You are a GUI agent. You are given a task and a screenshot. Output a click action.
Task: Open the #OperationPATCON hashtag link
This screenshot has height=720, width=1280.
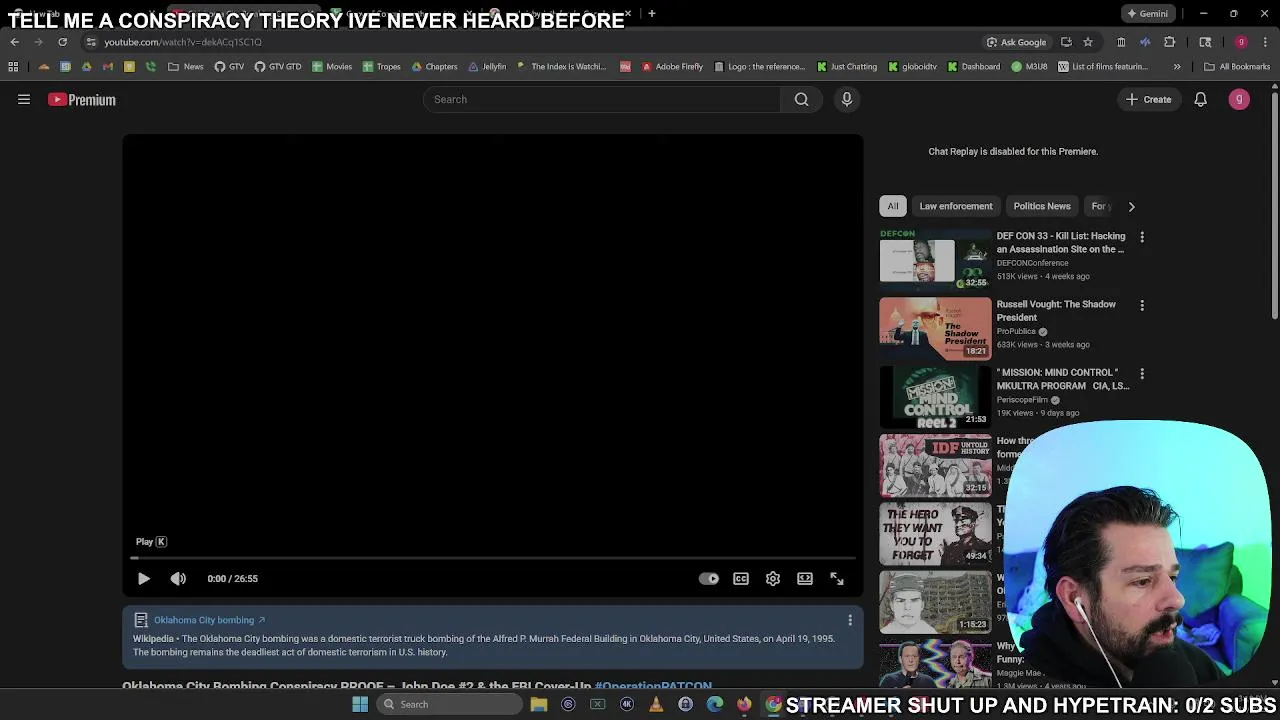click(x=653, y=686)
